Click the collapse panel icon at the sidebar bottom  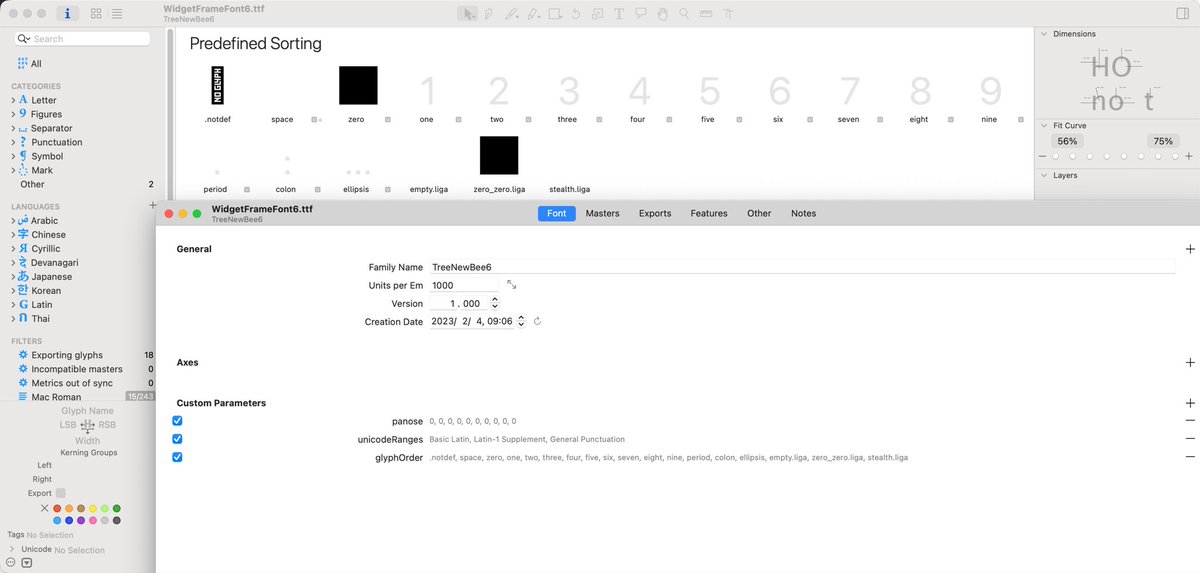(27, 562)
